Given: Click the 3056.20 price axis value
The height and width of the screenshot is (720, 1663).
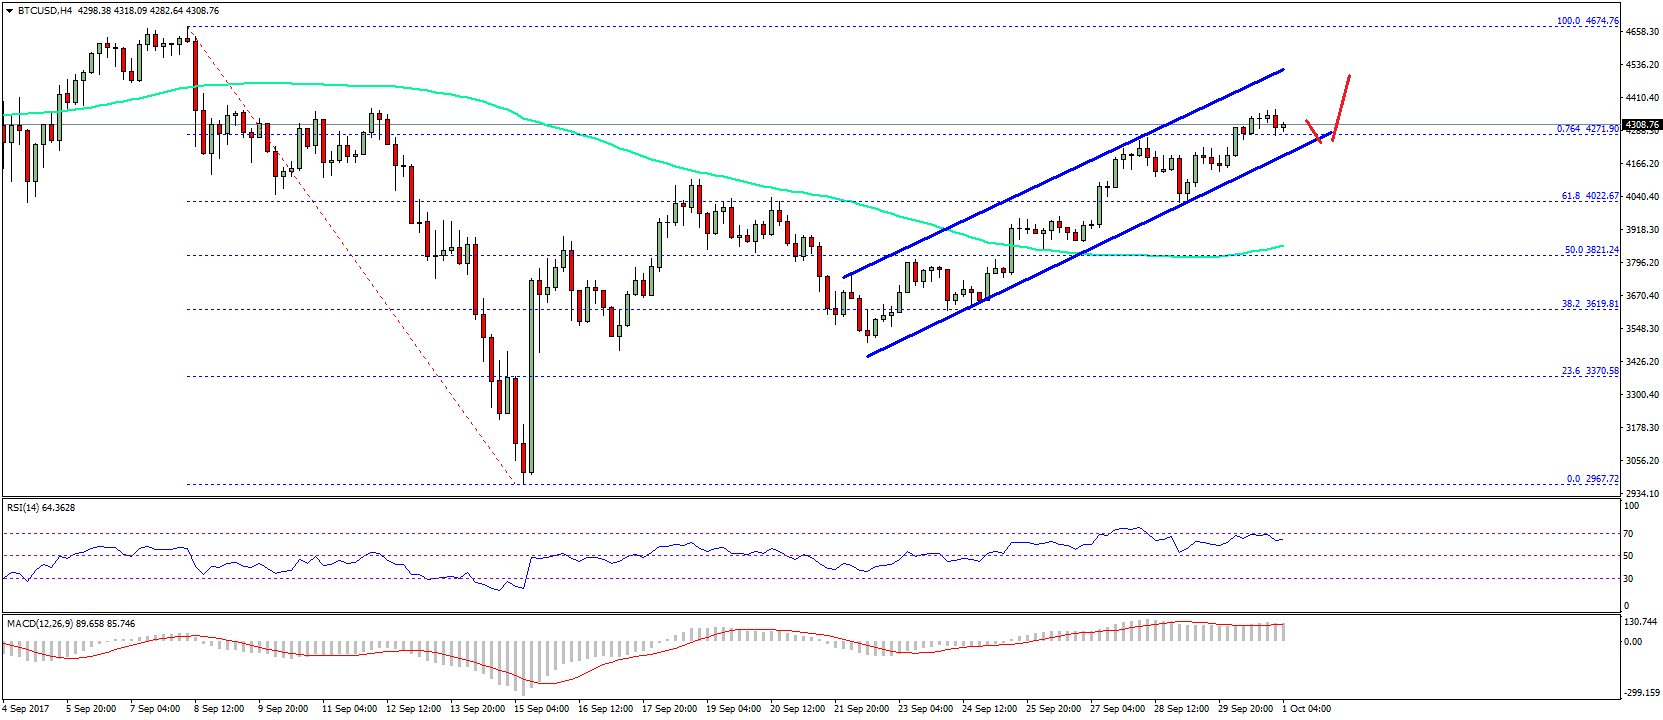Looking at the screenshot, I should 1642,461.
